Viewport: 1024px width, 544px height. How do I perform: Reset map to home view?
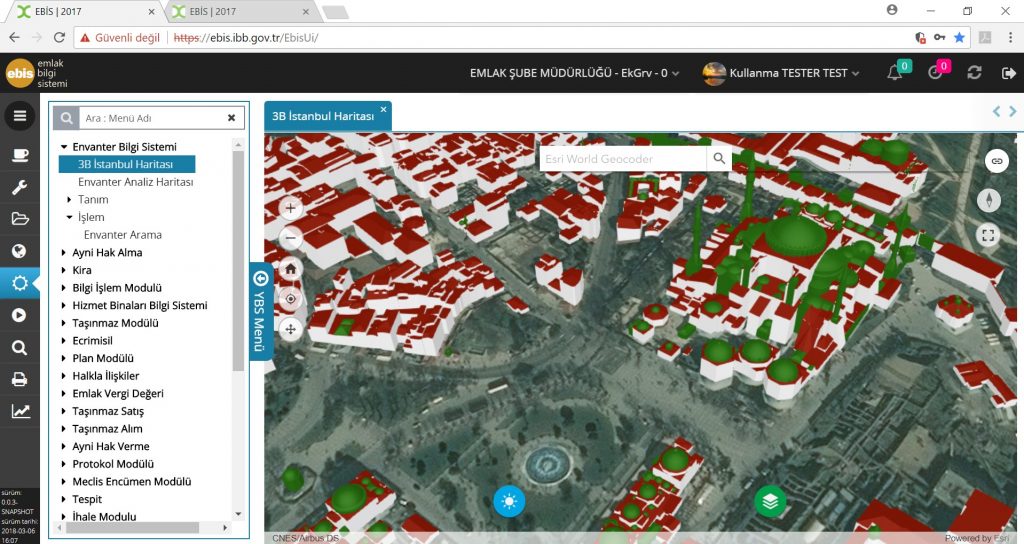click(291, 268)
